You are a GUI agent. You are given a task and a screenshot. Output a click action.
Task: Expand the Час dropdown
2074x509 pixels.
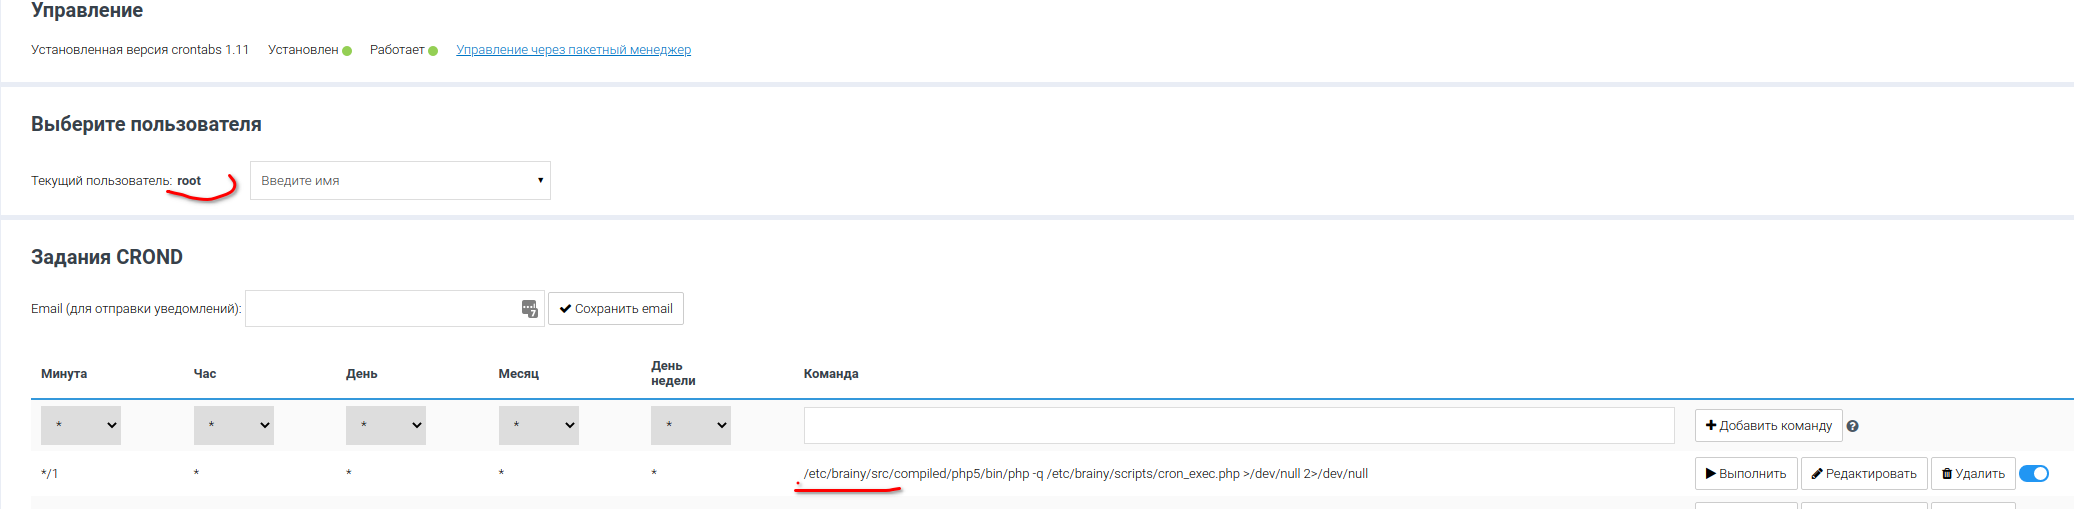click(233, 425)
